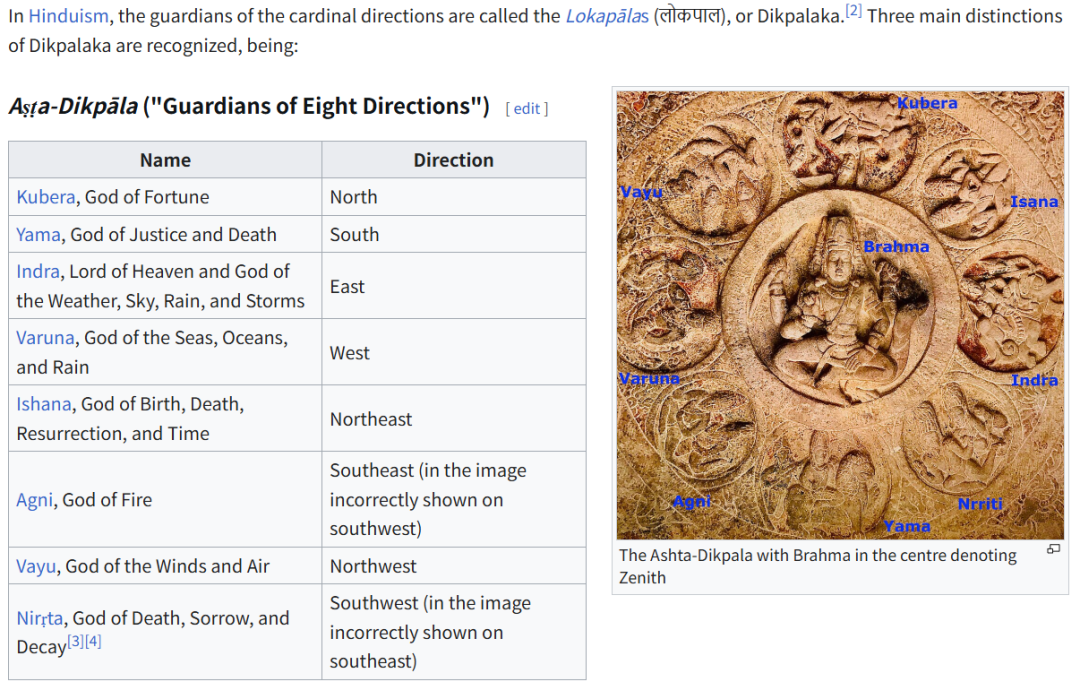
Task: Select the East direction cell
Action: [454, 286]
